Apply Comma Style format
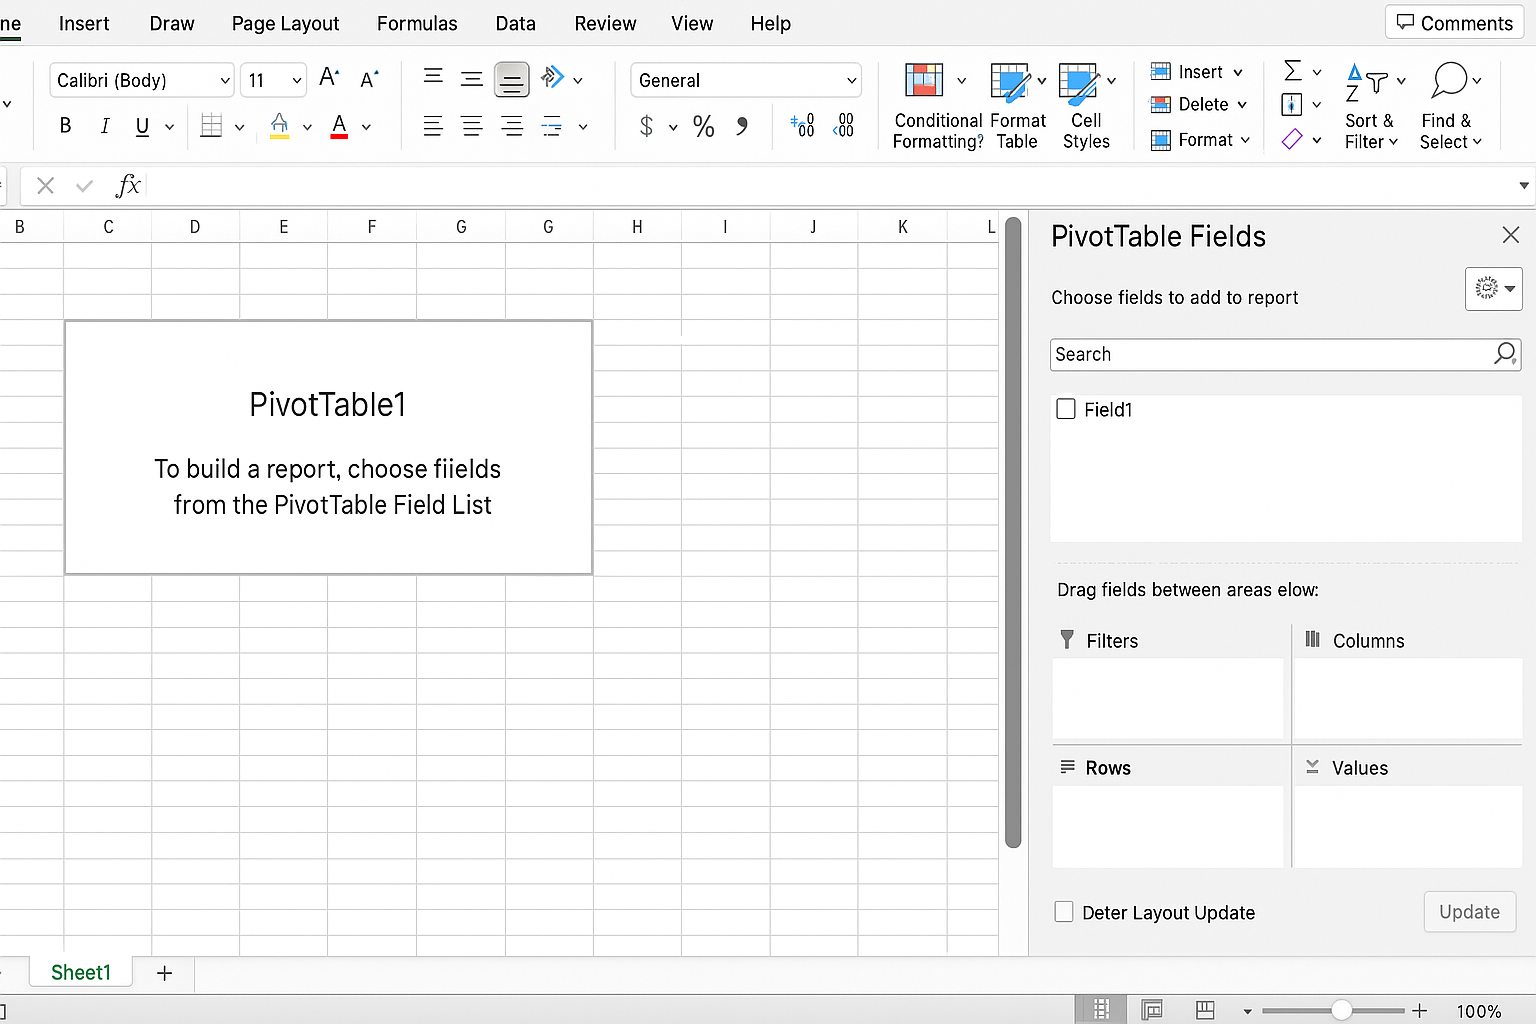1536x1024 pixels. click(x=742, y=126)
